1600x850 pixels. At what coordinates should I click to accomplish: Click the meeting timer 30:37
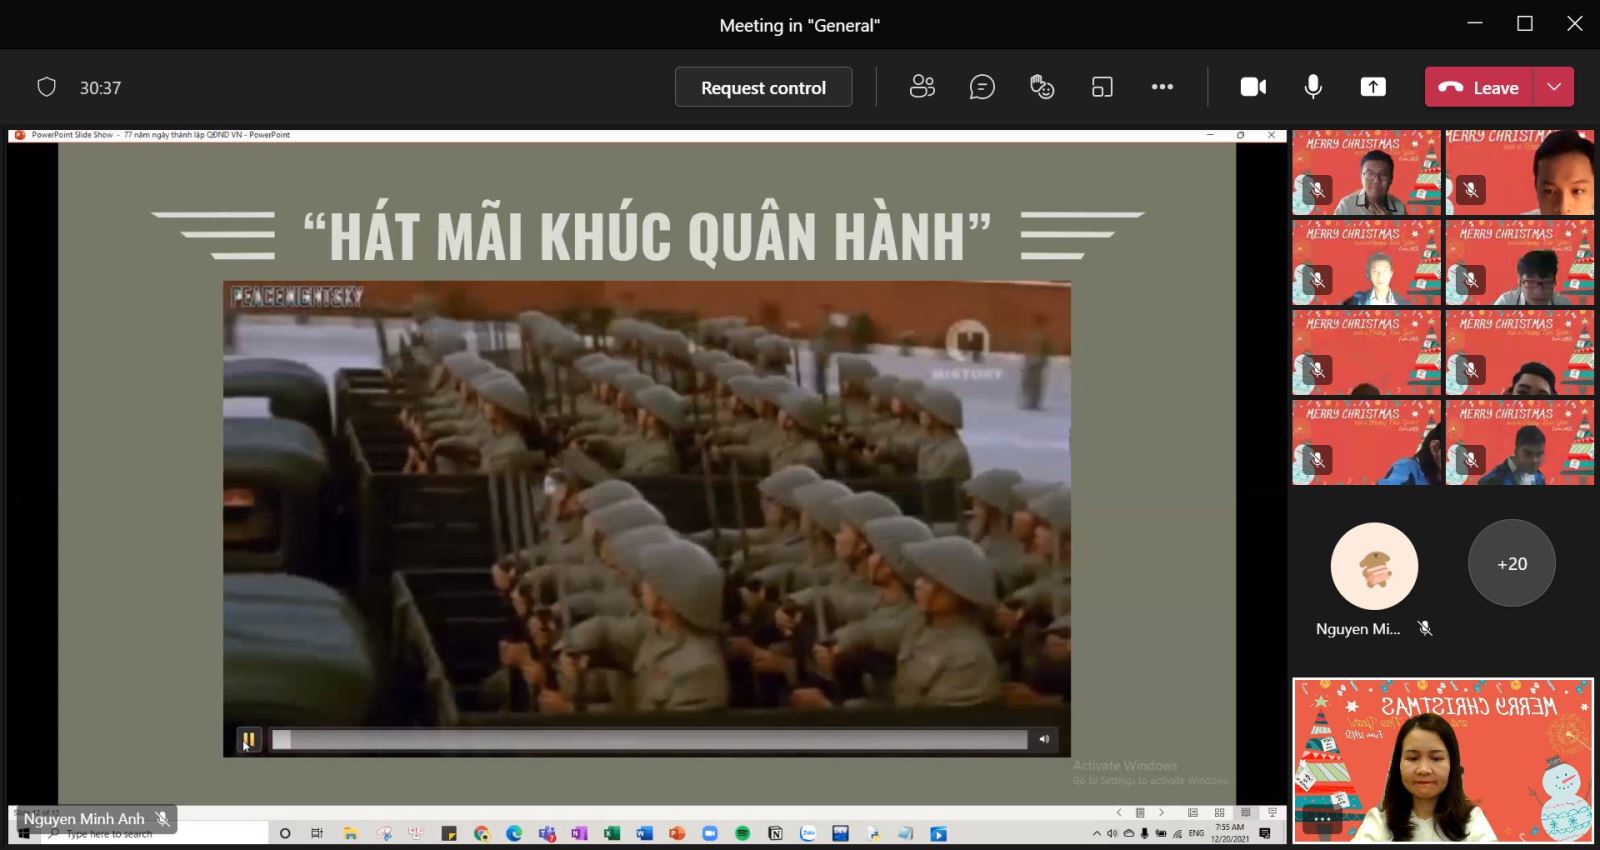pos(100,88)
